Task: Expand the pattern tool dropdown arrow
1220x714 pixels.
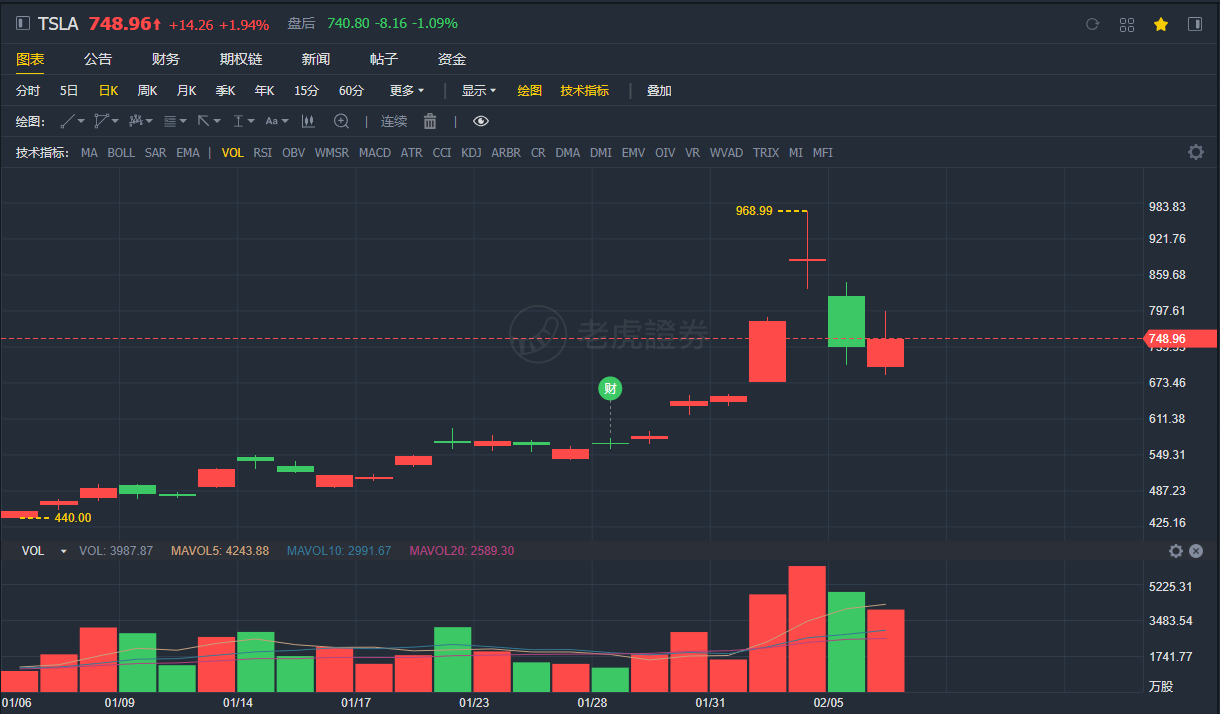Action: click(149, 121)
